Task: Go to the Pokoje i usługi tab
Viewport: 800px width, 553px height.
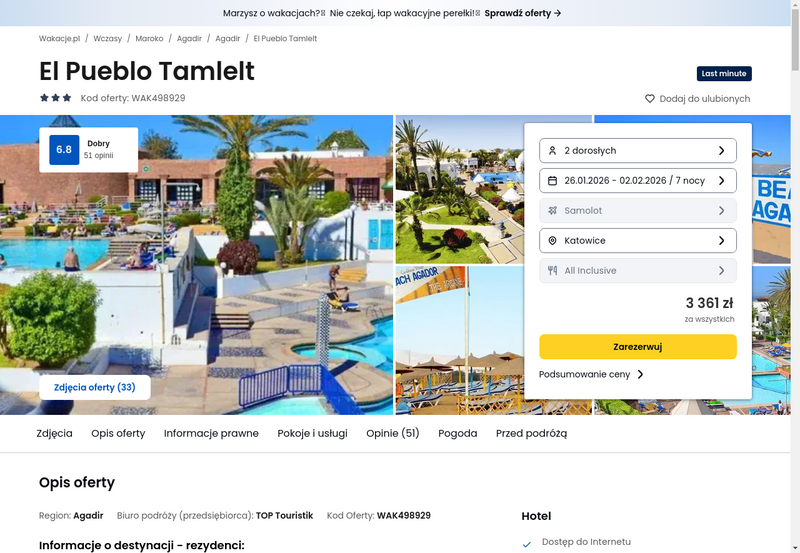Action: (312, 433)
